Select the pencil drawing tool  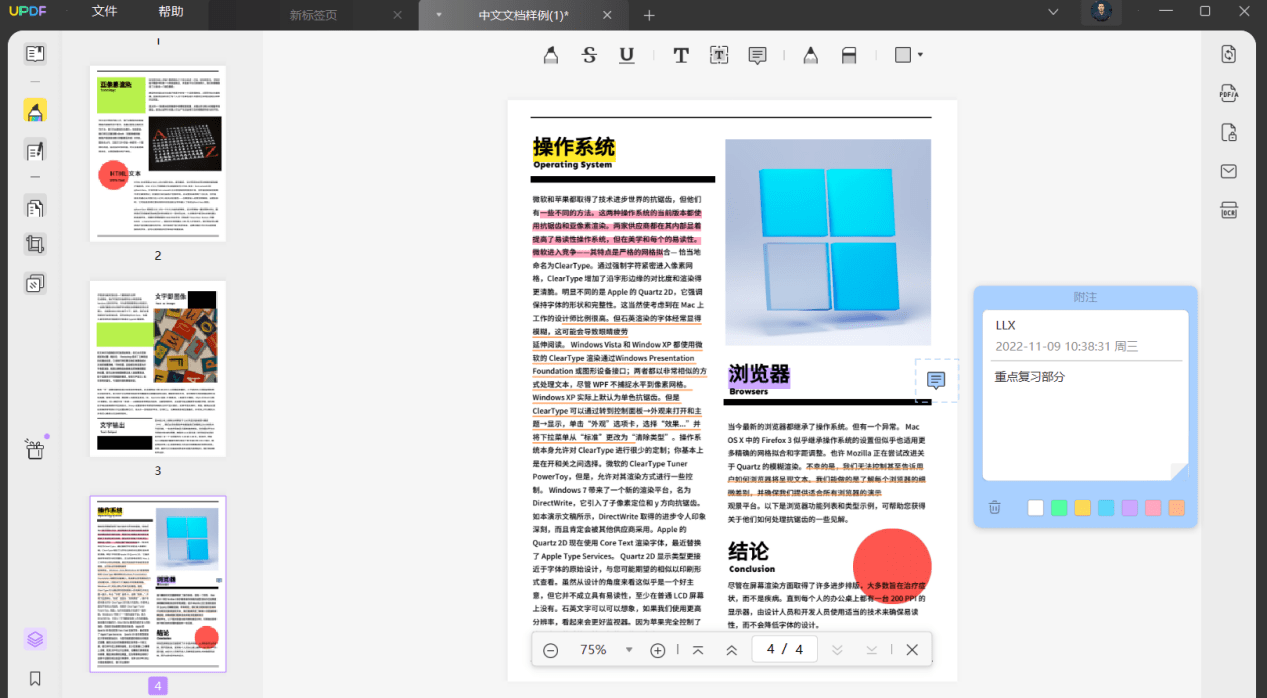pos(810,56)
